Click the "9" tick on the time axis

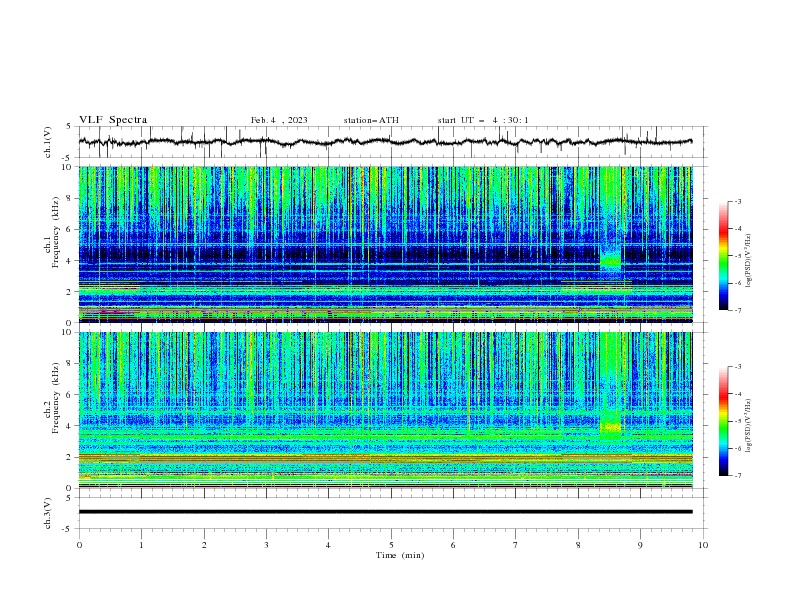(x=640, y=545)
